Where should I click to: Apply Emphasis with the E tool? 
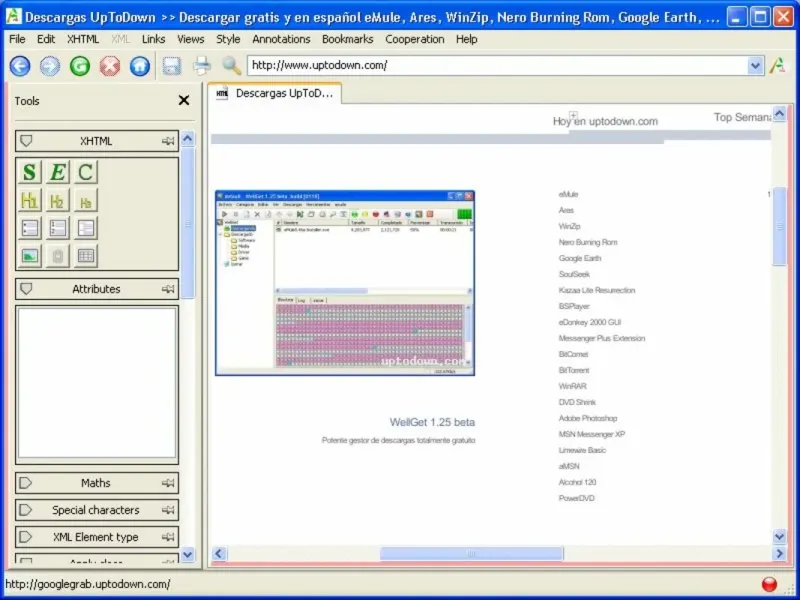coord(58,172)
